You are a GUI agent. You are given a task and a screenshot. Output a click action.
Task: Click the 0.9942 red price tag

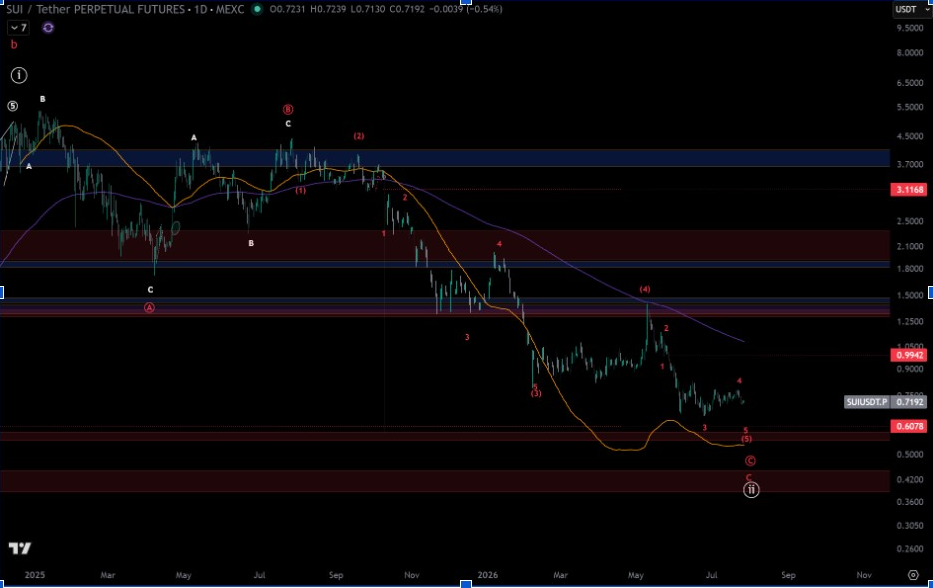click(910, 355)
